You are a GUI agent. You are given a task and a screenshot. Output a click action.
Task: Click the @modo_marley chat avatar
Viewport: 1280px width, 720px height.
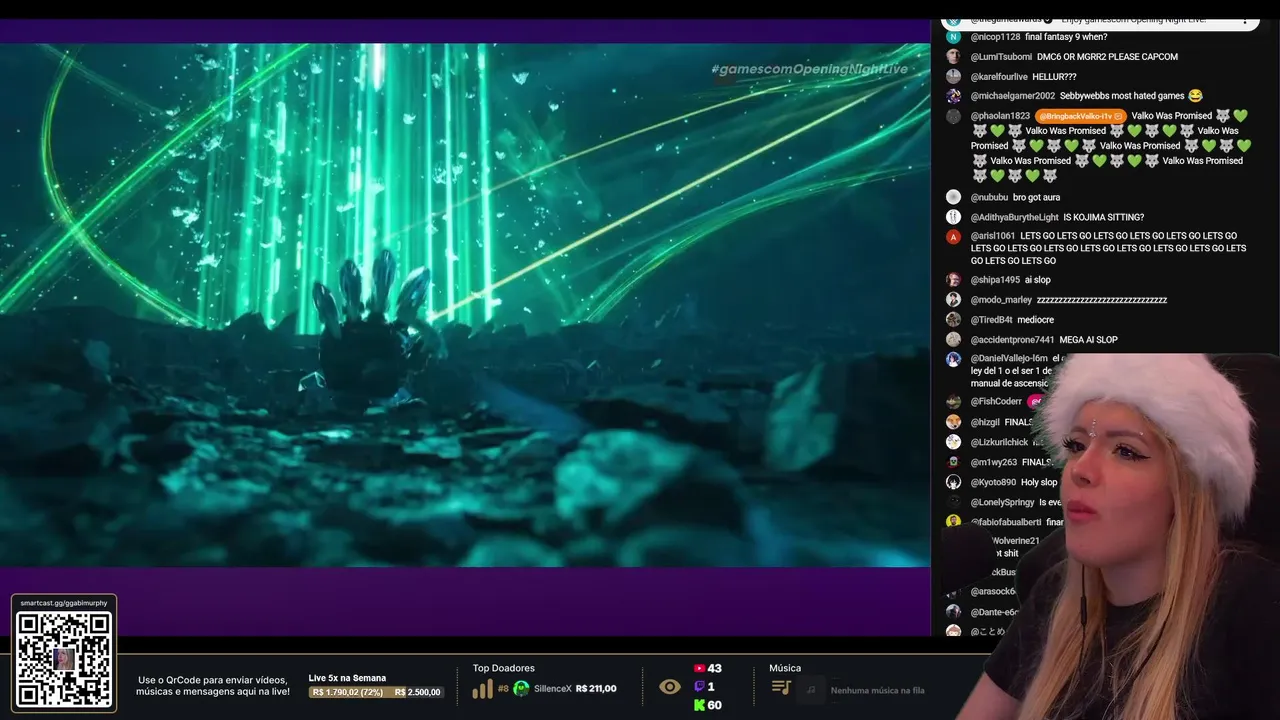click(953, 300)
